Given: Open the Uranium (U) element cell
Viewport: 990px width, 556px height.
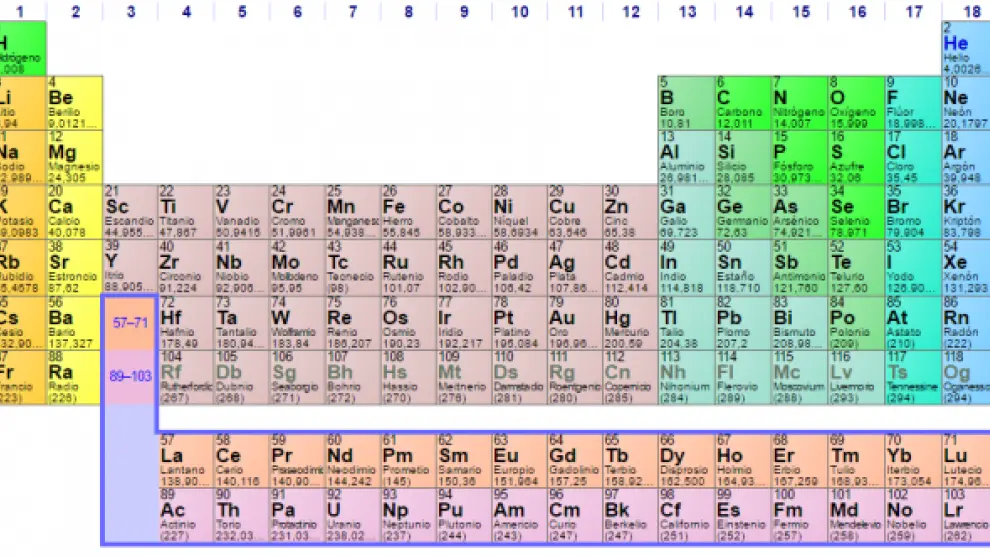Looking at the screenshot, I should 350,515.
